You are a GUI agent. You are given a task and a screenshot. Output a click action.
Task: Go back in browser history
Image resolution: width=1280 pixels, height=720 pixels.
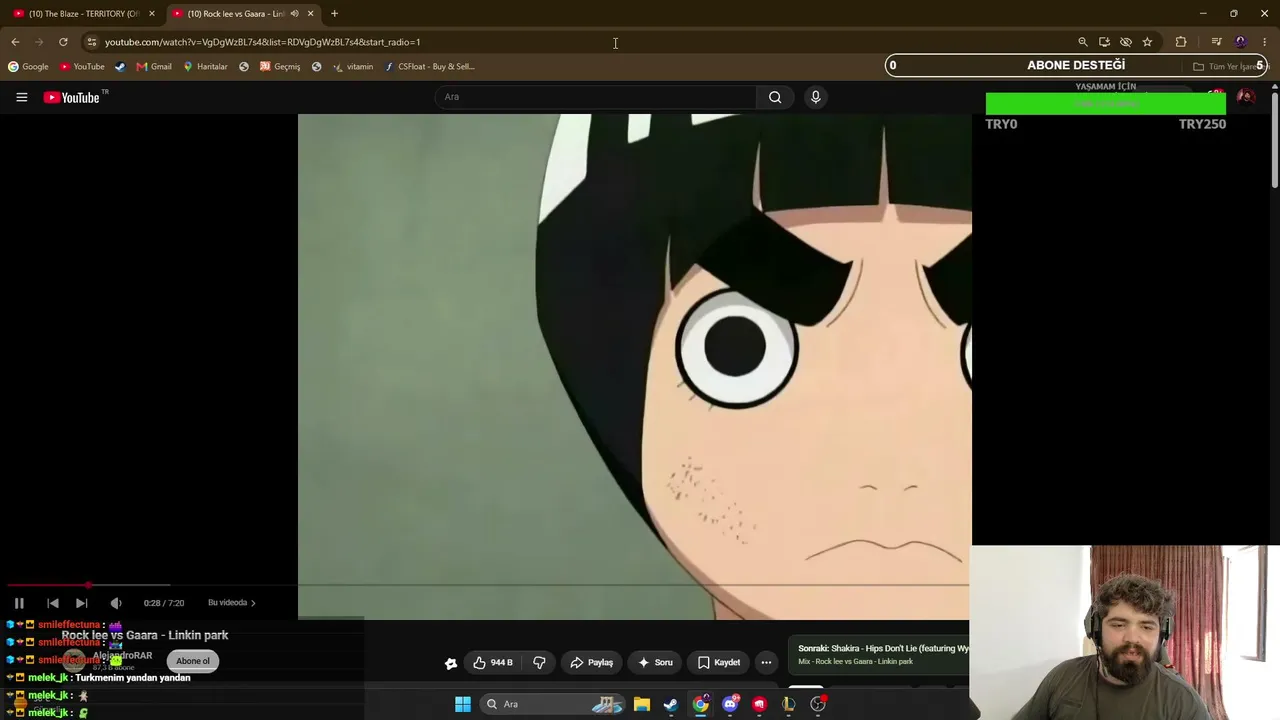15,42
